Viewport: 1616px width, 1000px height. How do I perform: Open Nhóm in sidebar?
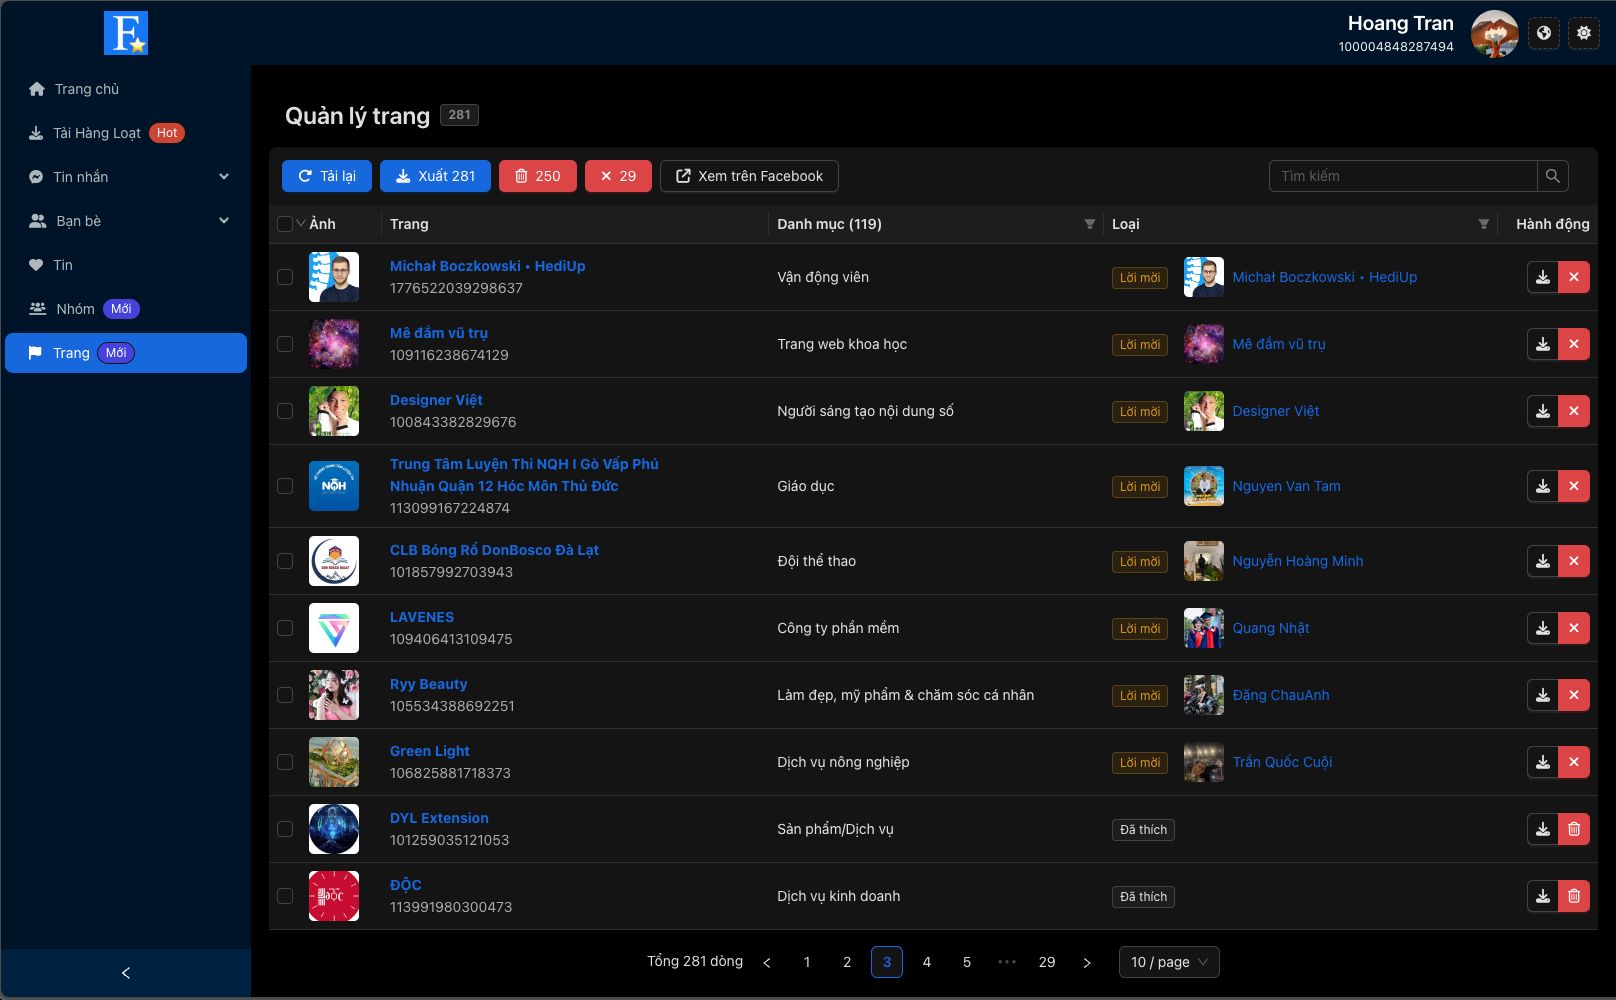126,309
